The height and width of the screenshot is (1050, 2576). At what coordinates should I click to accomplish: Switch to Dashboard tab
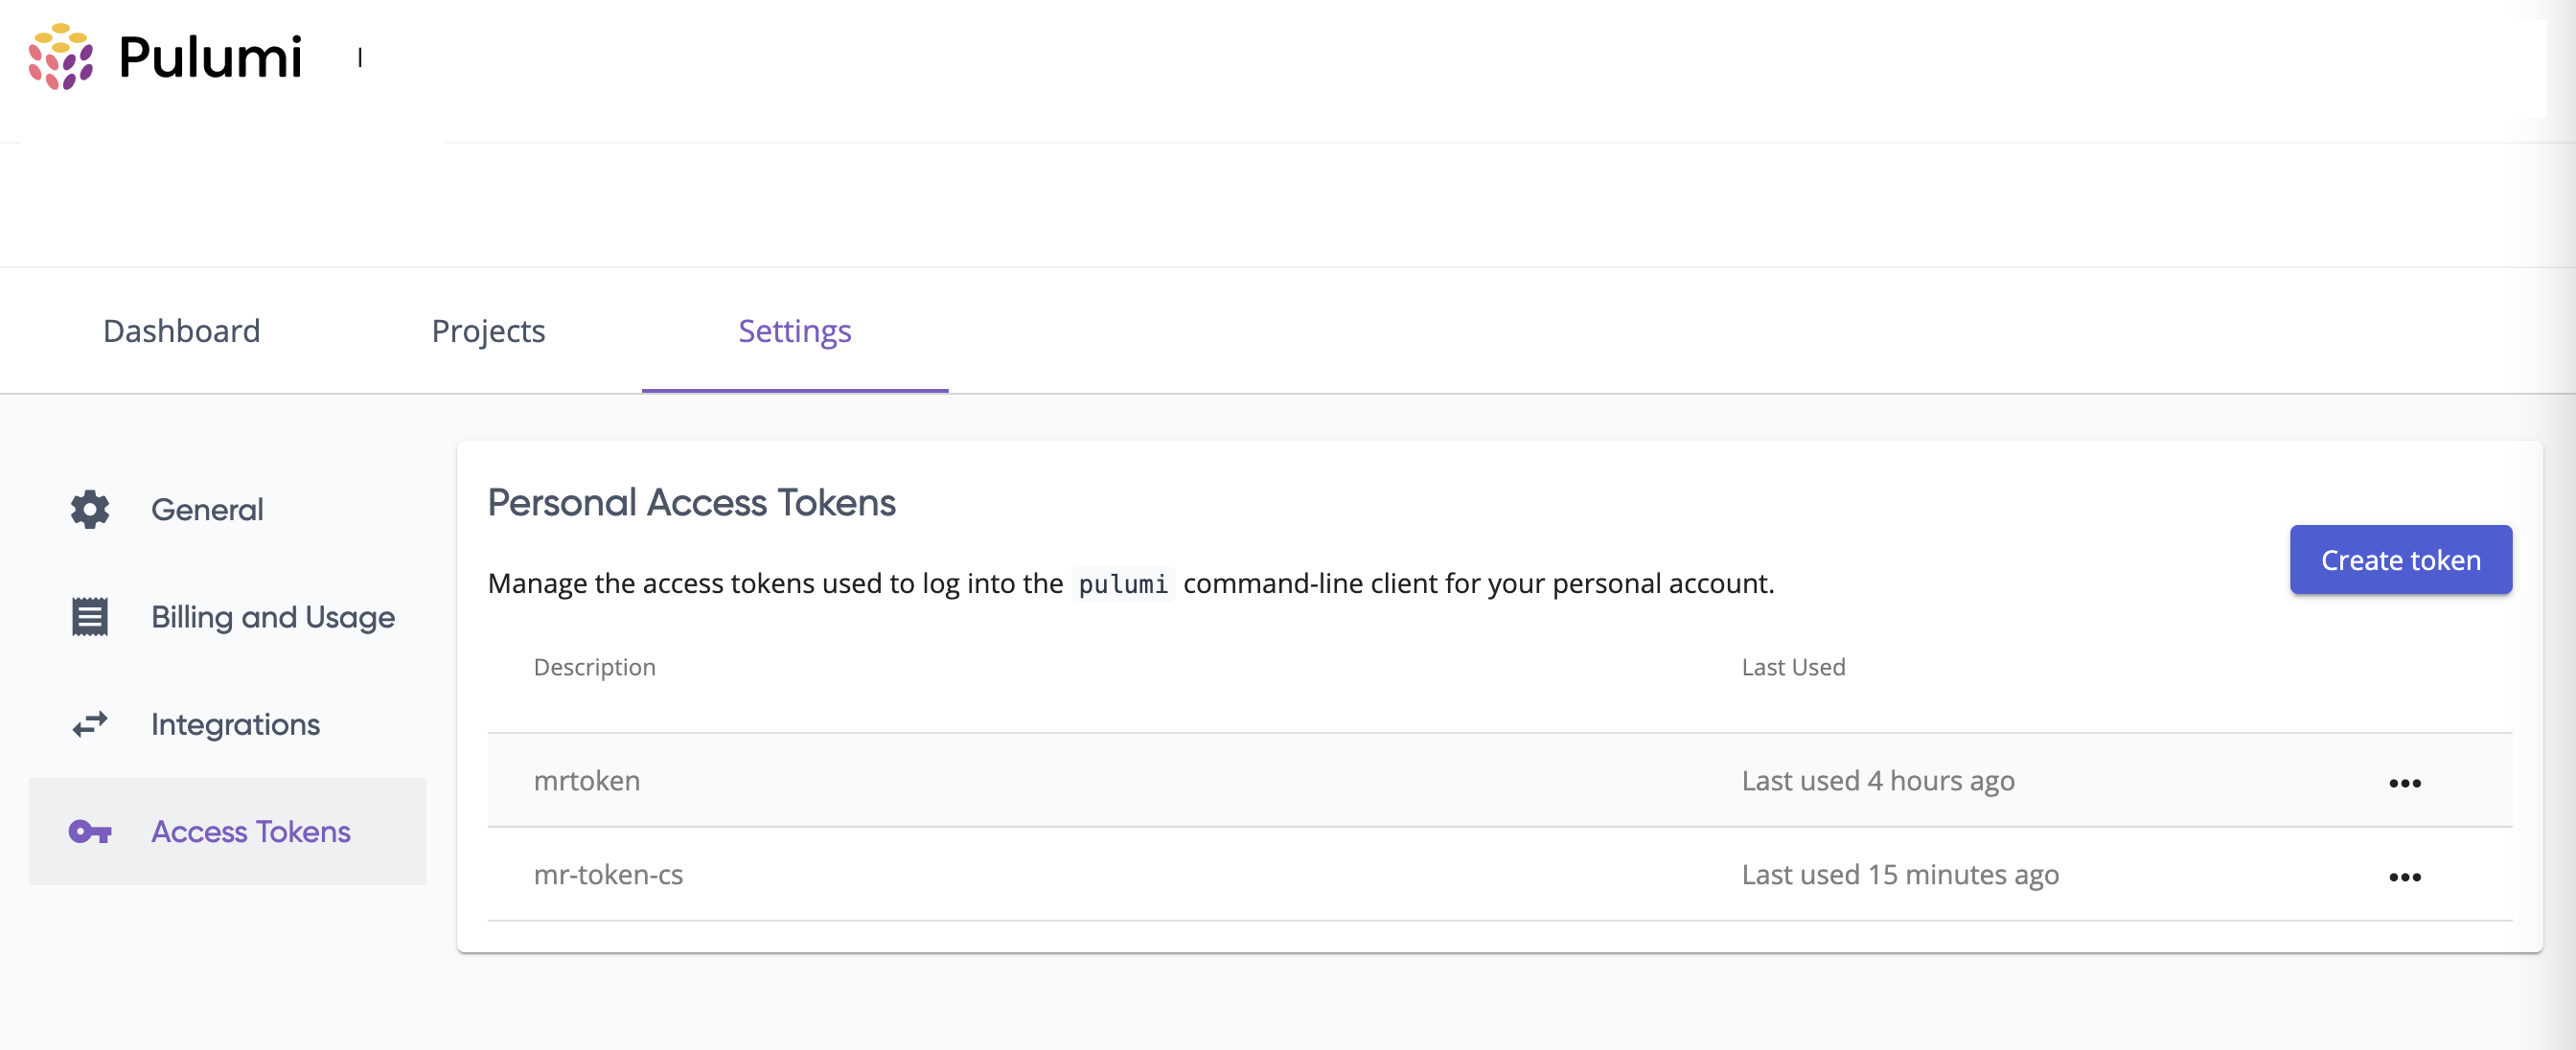182,331
